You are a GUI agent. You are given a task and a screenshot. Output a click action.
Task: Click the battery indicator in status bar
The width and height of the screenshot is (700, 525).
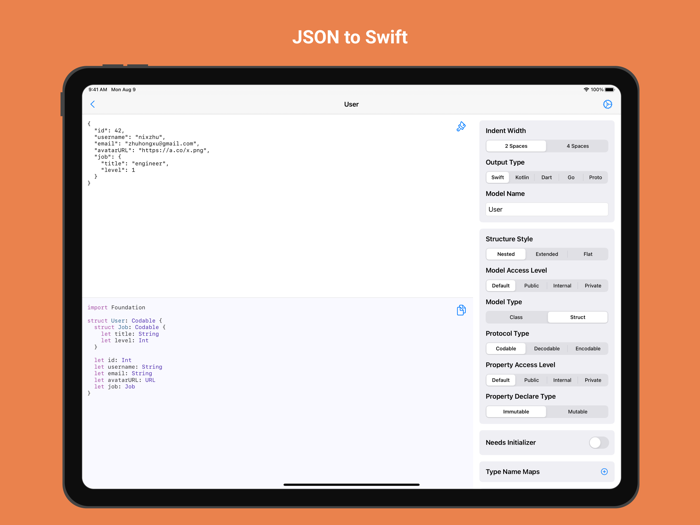pos(609,90)
